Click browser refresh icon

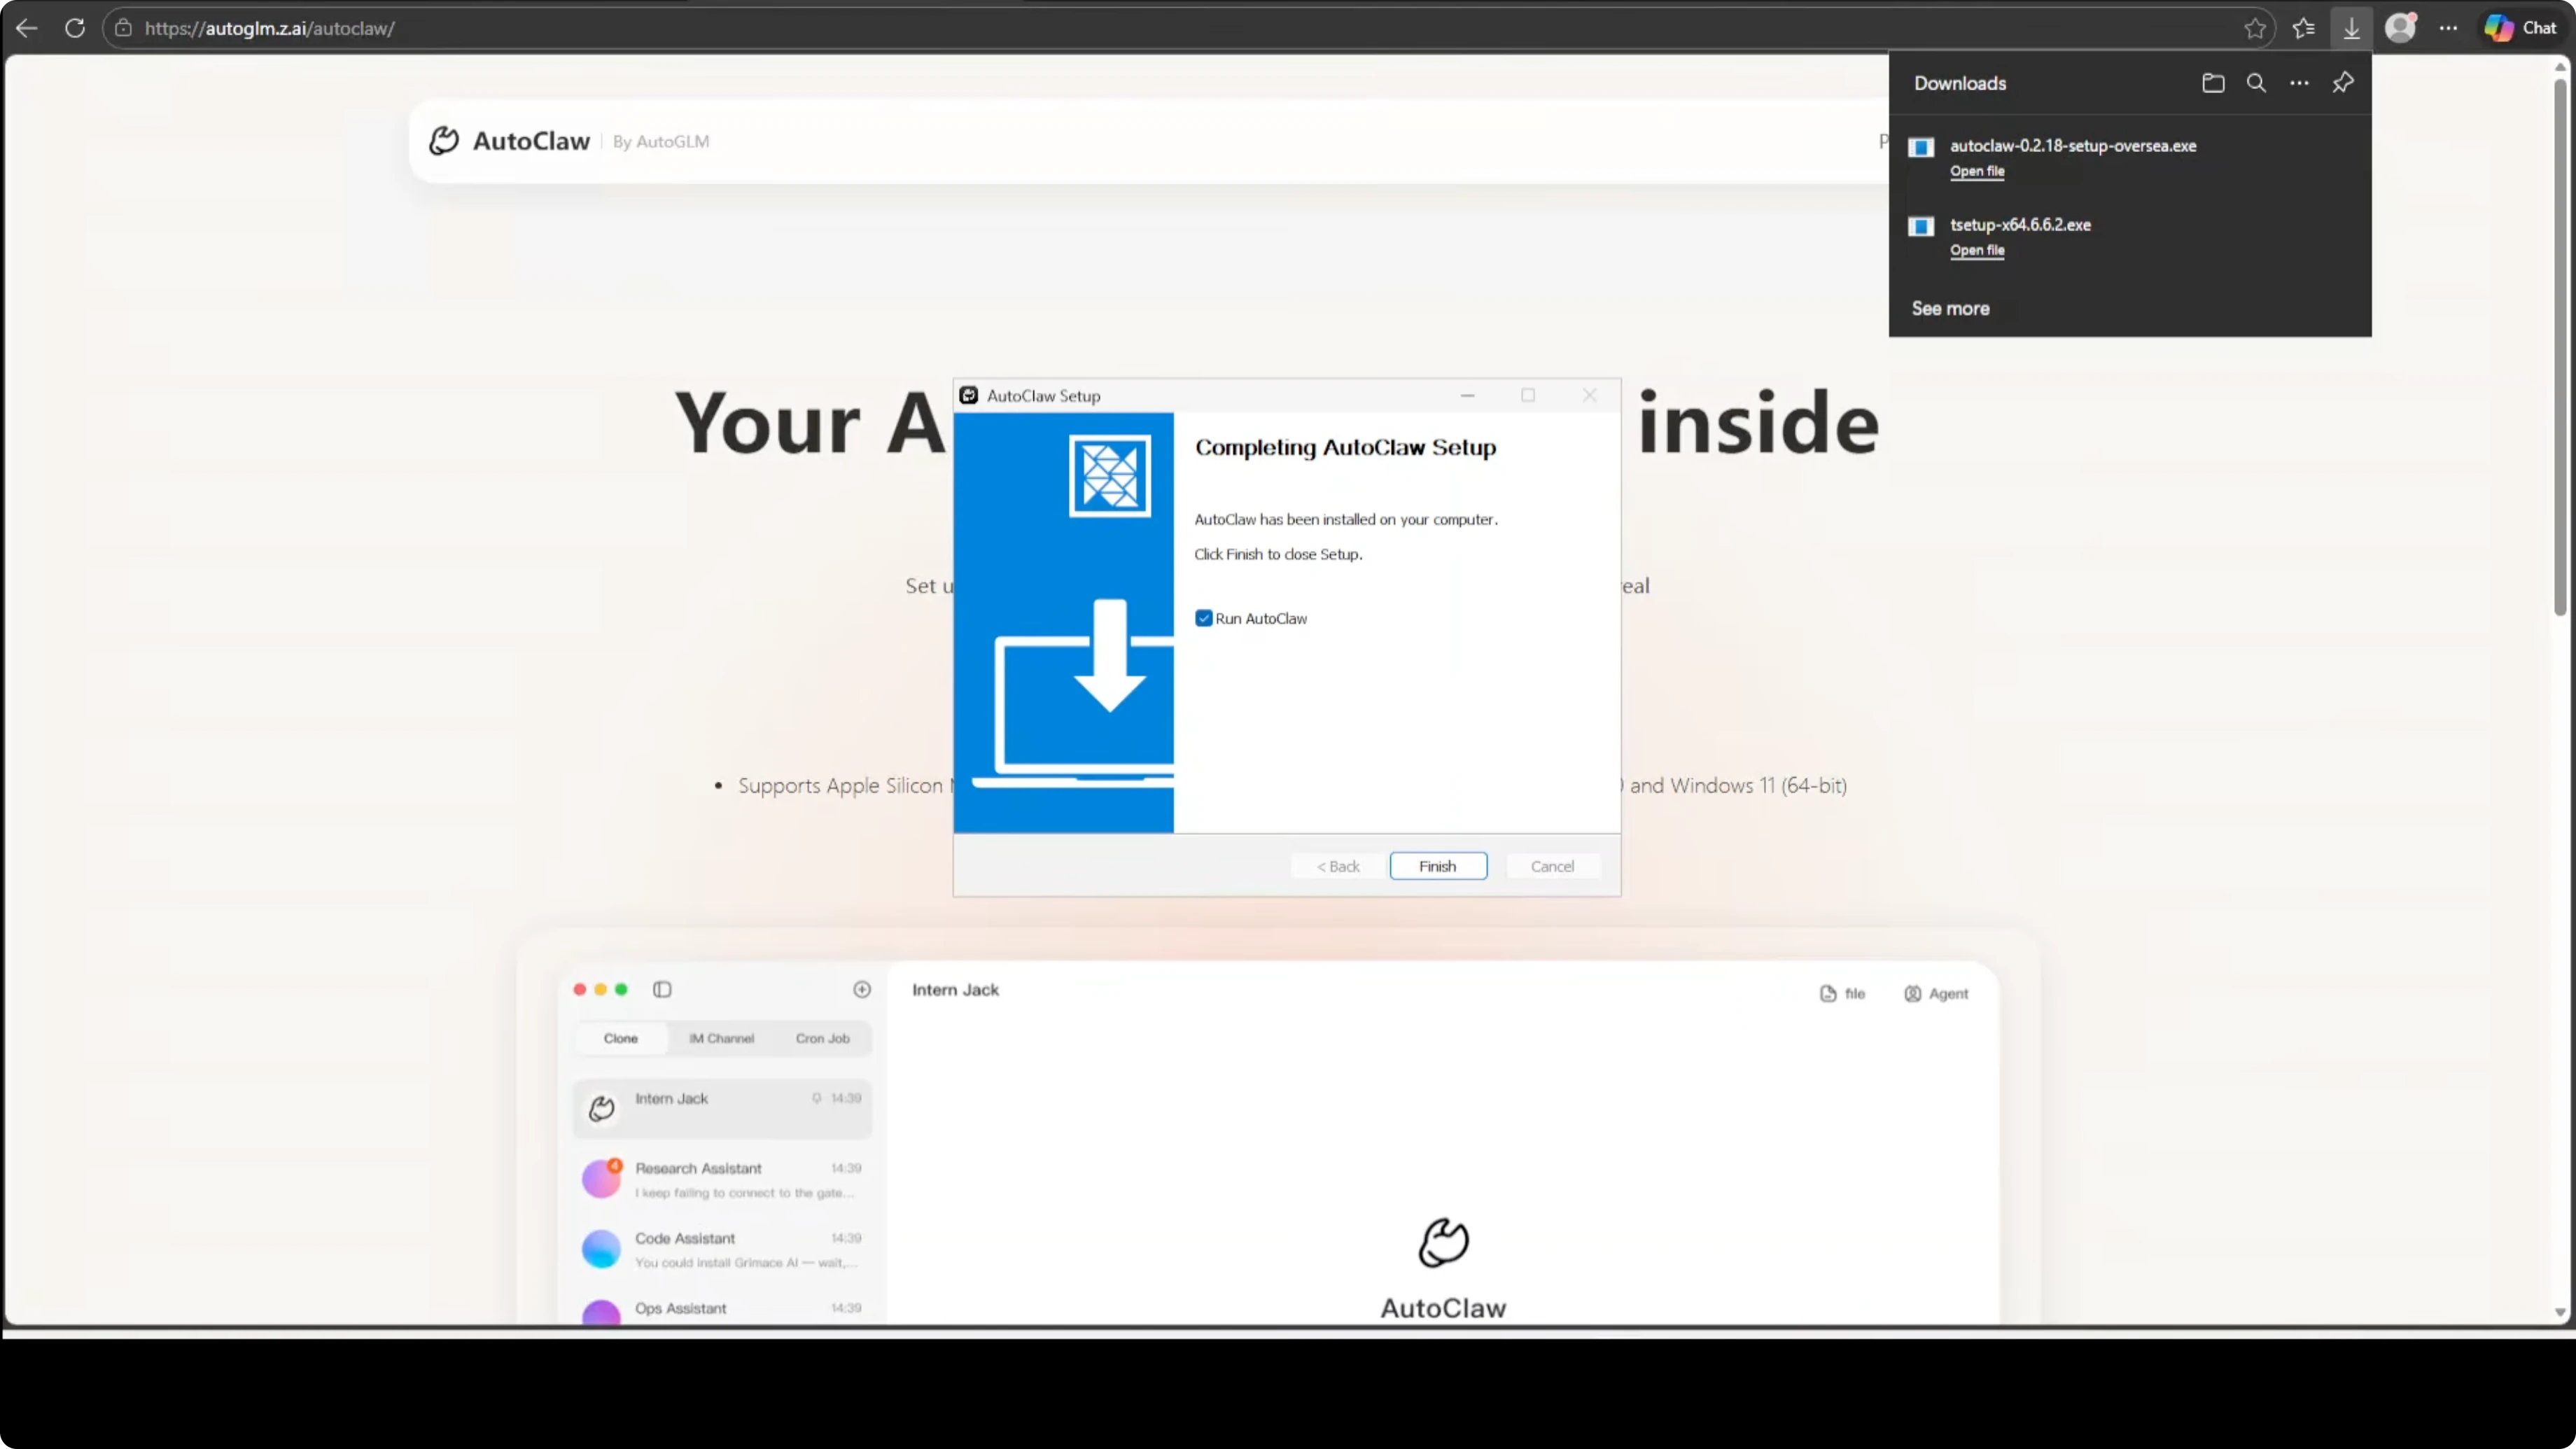pyautogui.click(x=75, y=28)
